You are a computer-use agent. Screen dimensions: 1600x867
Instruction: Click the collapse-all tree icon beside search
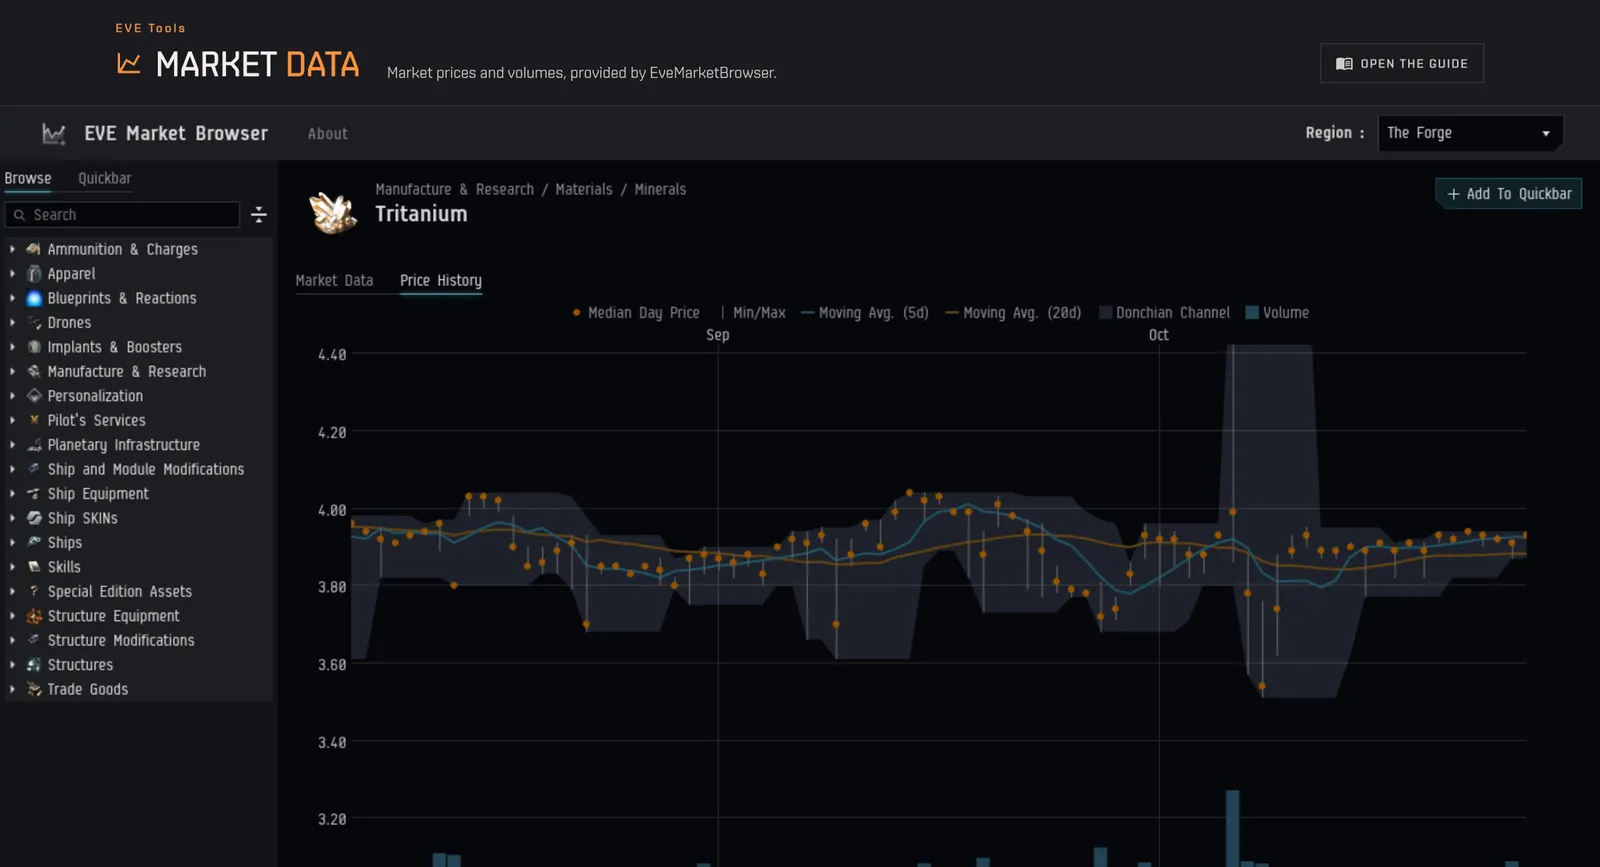pyautogui.click(x=259, y=215)
